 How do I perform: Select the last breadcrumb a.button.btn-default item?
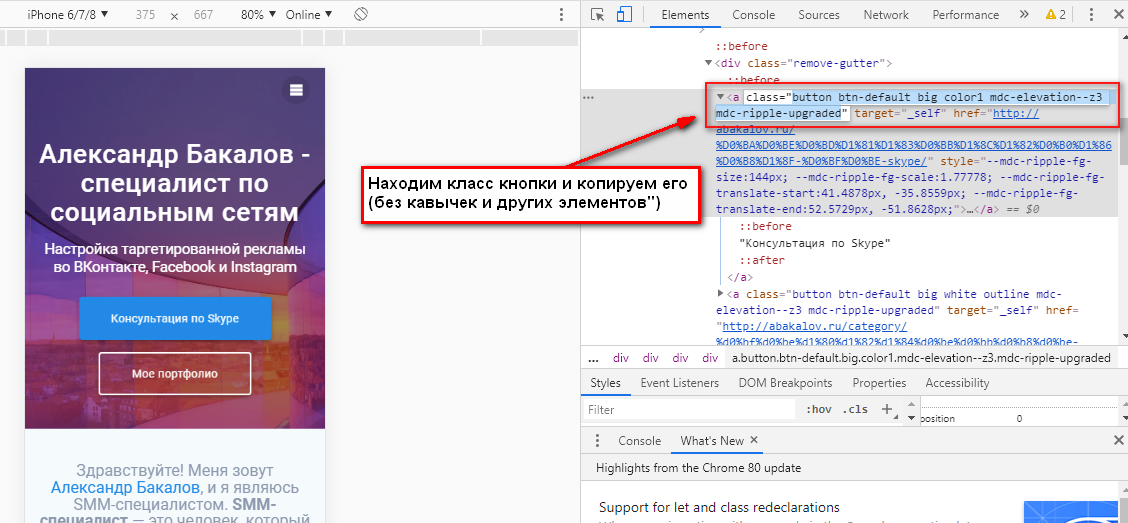[921, 358]
